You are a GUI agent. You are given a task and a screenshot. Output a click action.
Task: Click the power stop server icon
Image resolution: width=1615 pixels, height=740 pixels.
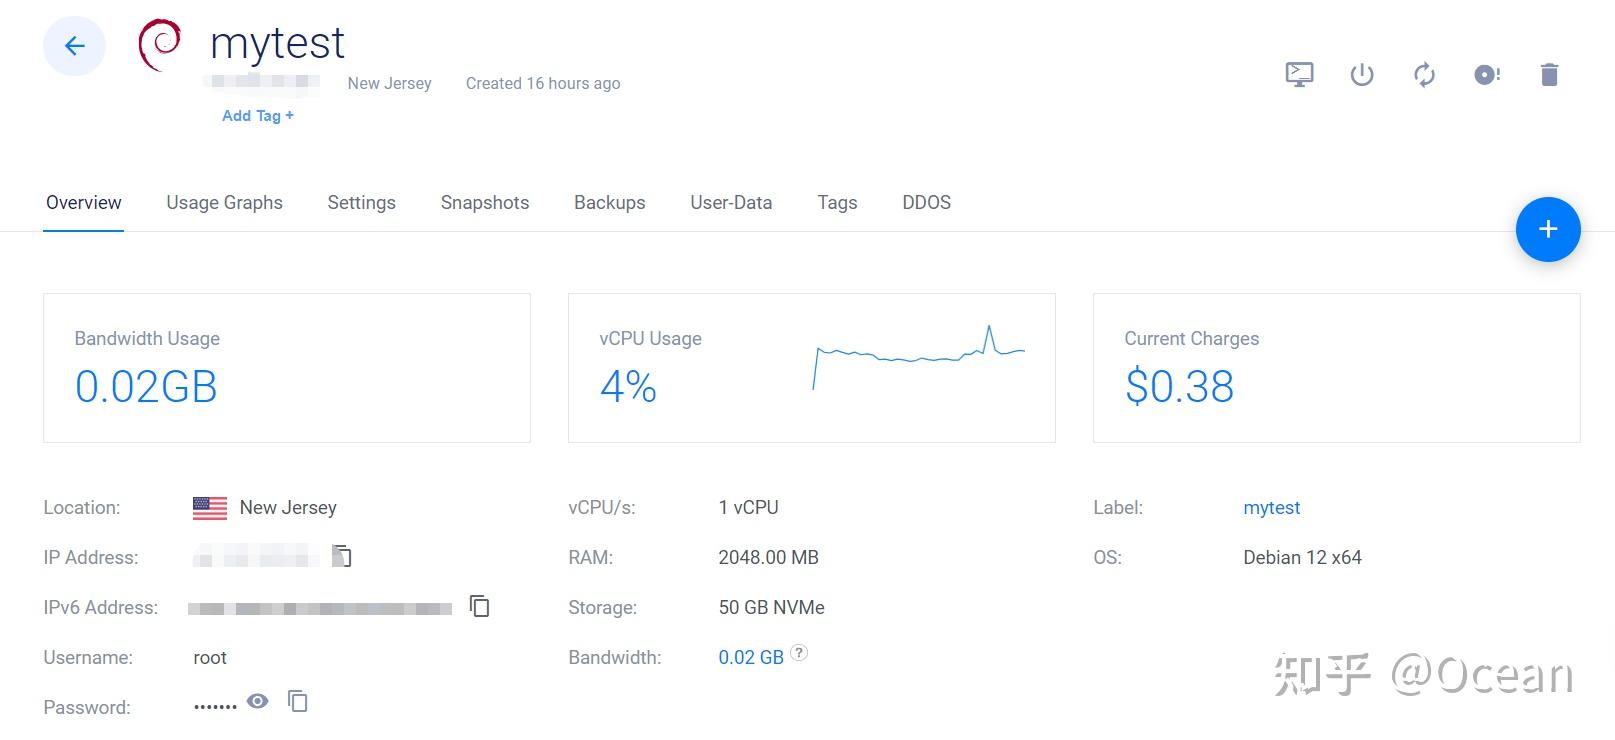[1362, 74]
